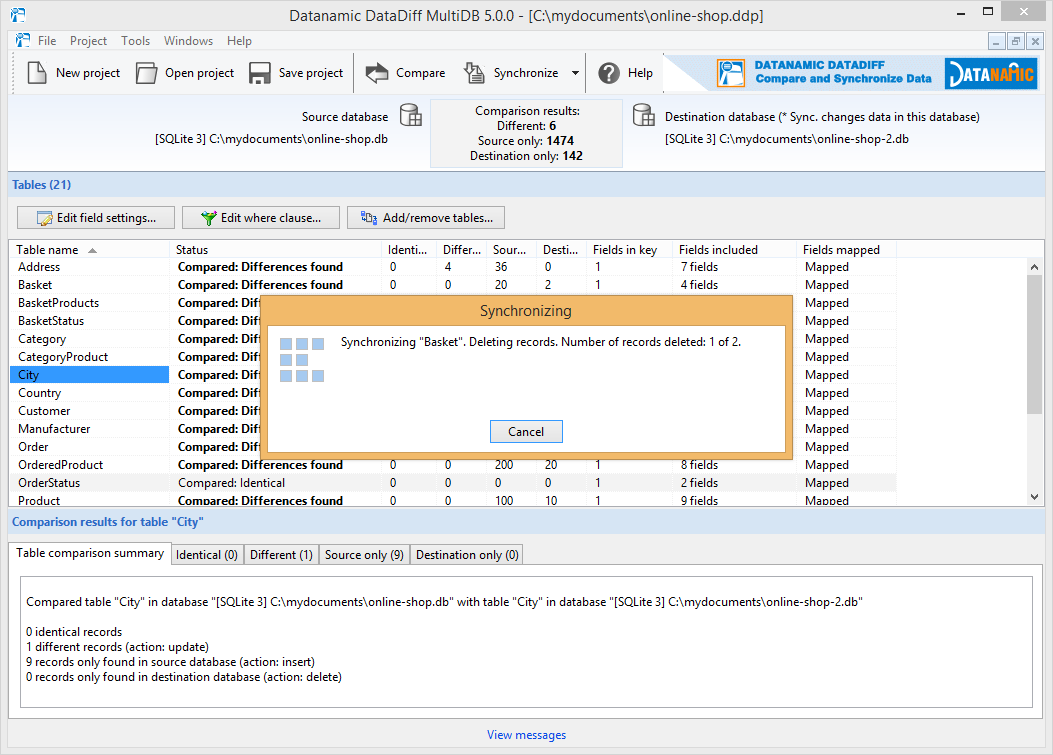Open the Project menu

coord(88,41)
